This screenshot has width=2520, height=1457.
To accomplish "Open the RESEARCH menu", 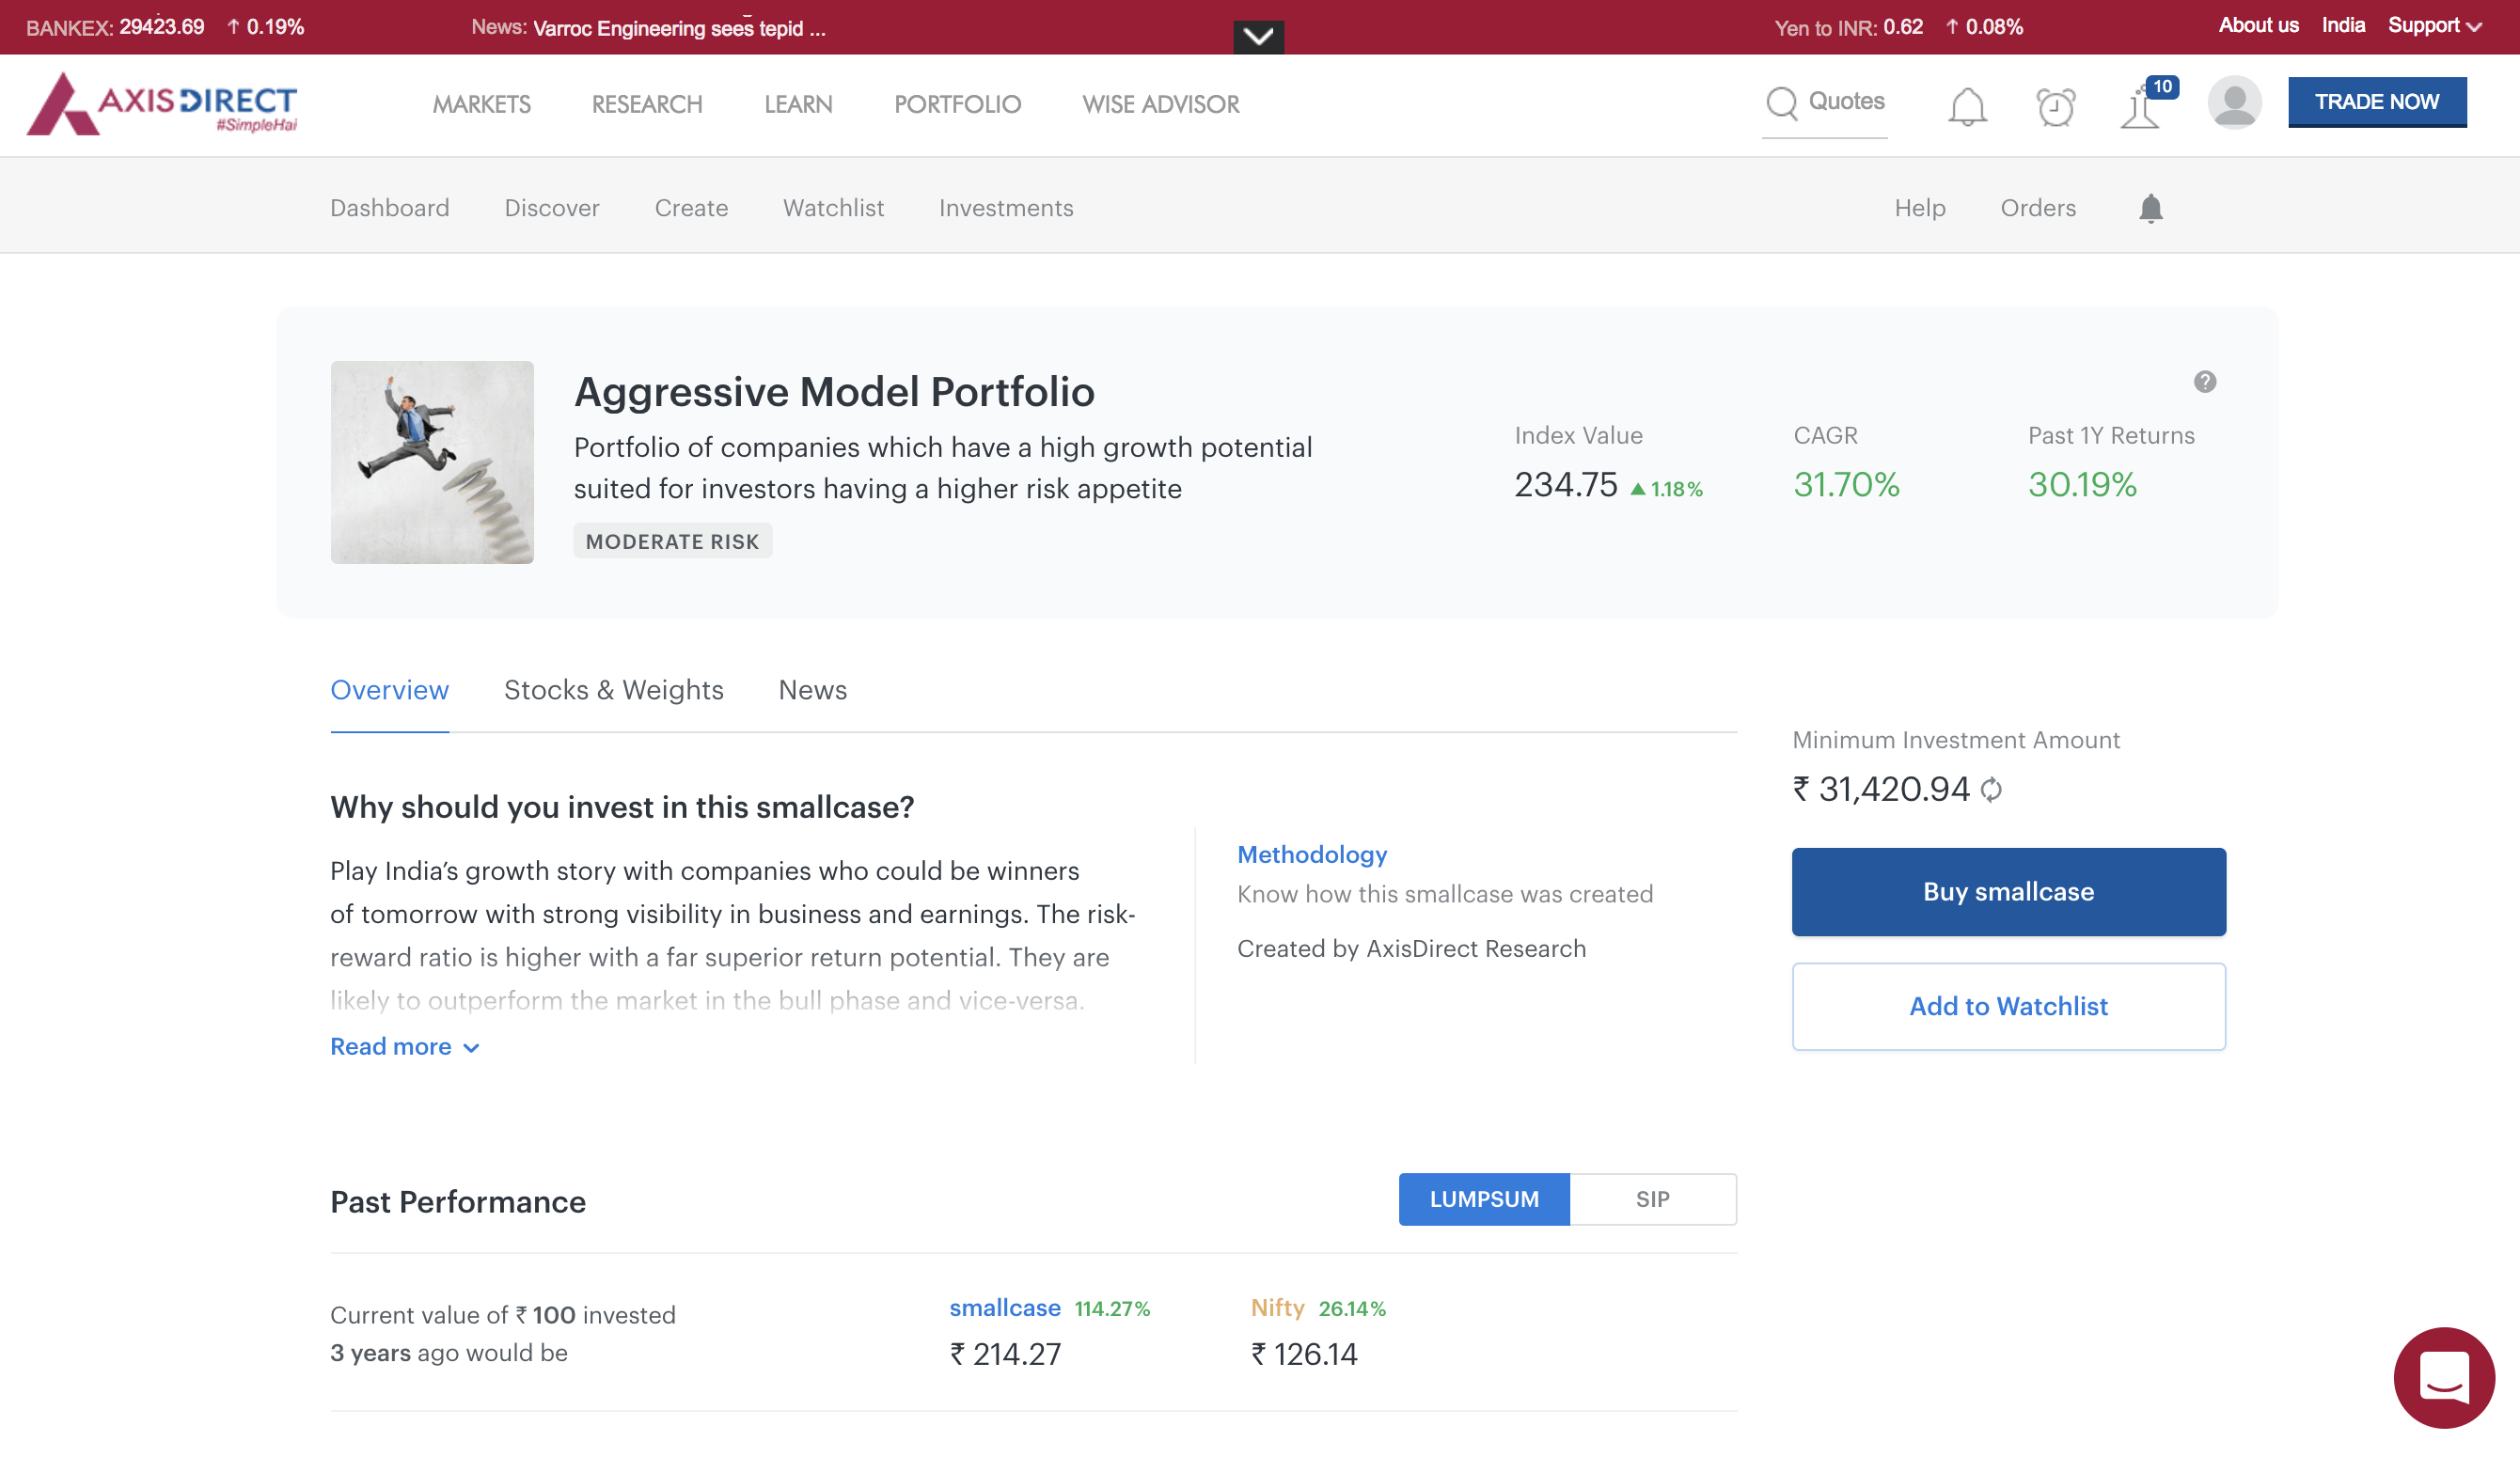I will coord(647,104).
